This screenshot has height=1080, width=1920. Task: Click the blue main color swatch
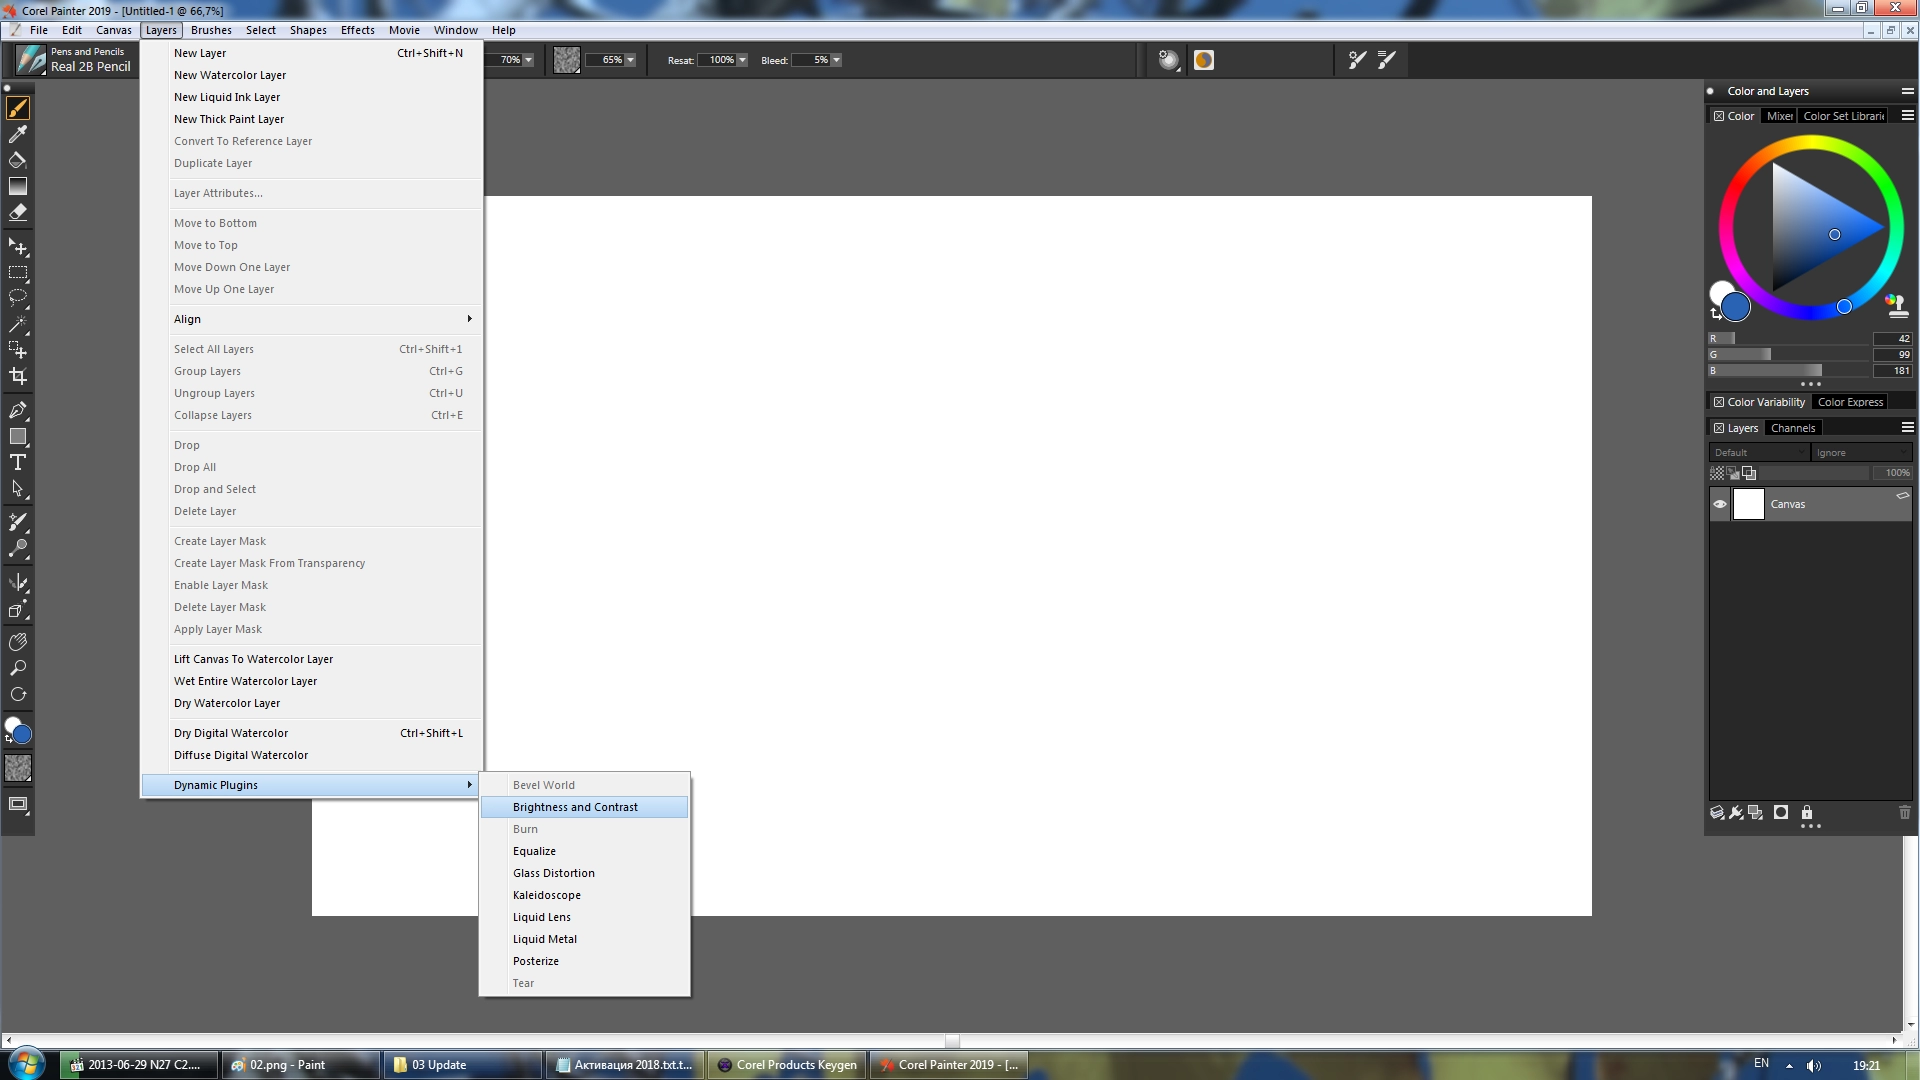(1736, 307)
